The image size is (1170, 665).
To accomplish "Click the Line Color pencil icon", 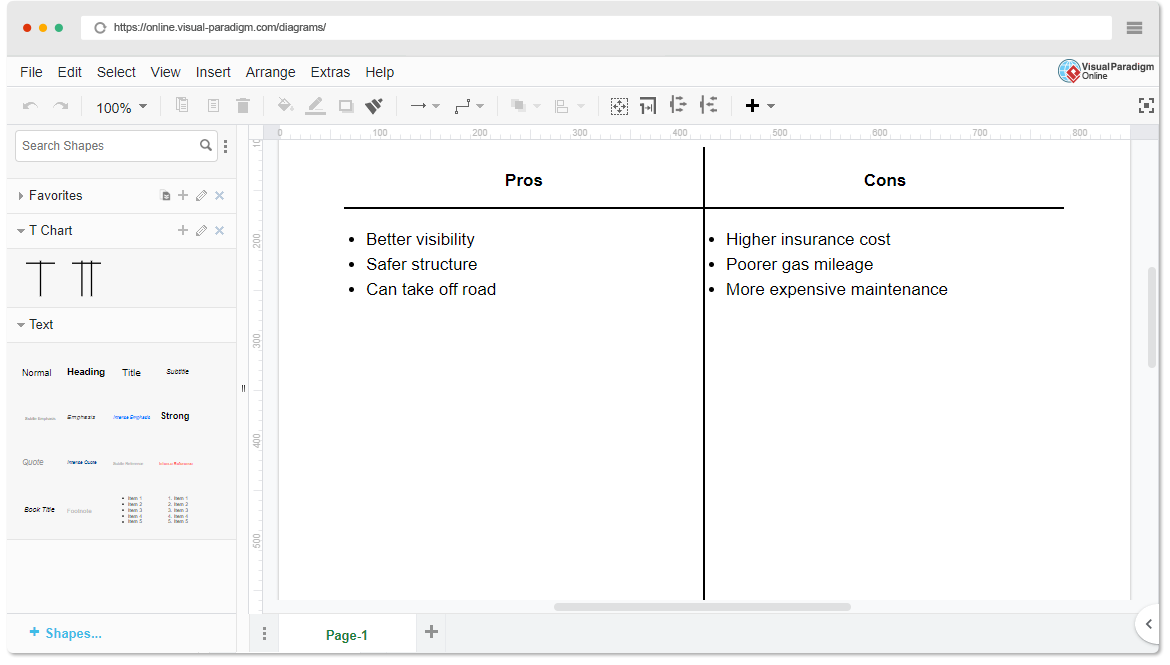I will click(x=316, y=105).
